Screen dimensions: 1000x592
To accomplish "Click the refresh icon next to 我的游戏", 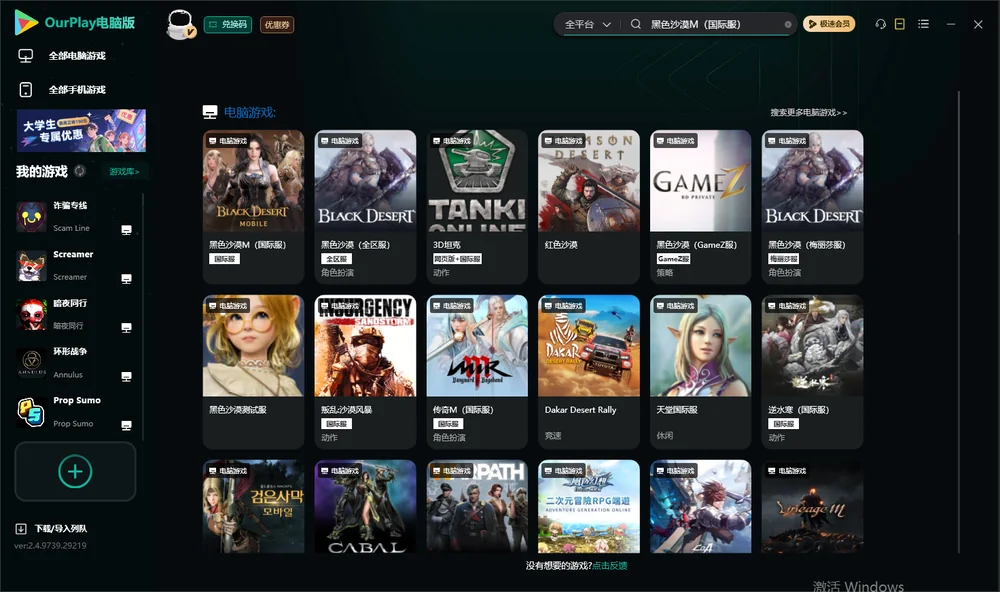I will coord(80,171).
